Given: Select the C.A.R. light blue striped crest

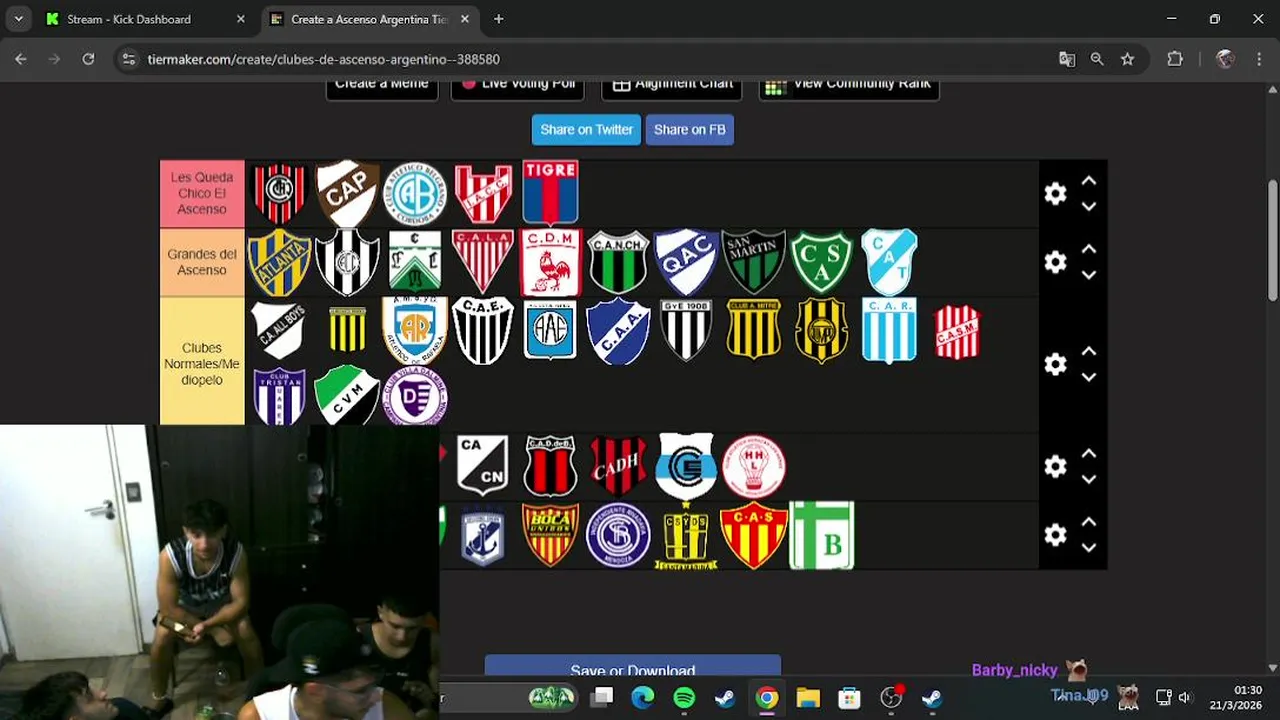Looking at the screenshot, I should pos(889,331).
